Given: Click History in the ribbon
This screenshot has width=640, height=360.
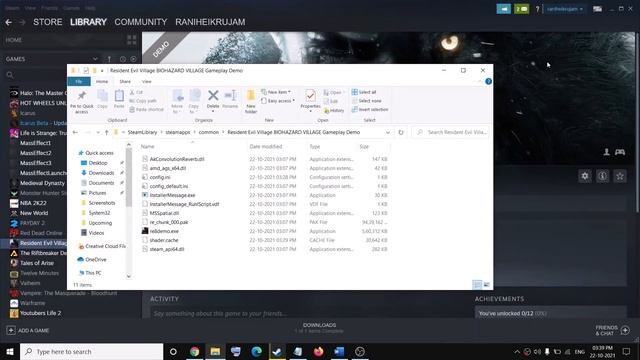Looking at the screenshot, I should tap(334, 111).
